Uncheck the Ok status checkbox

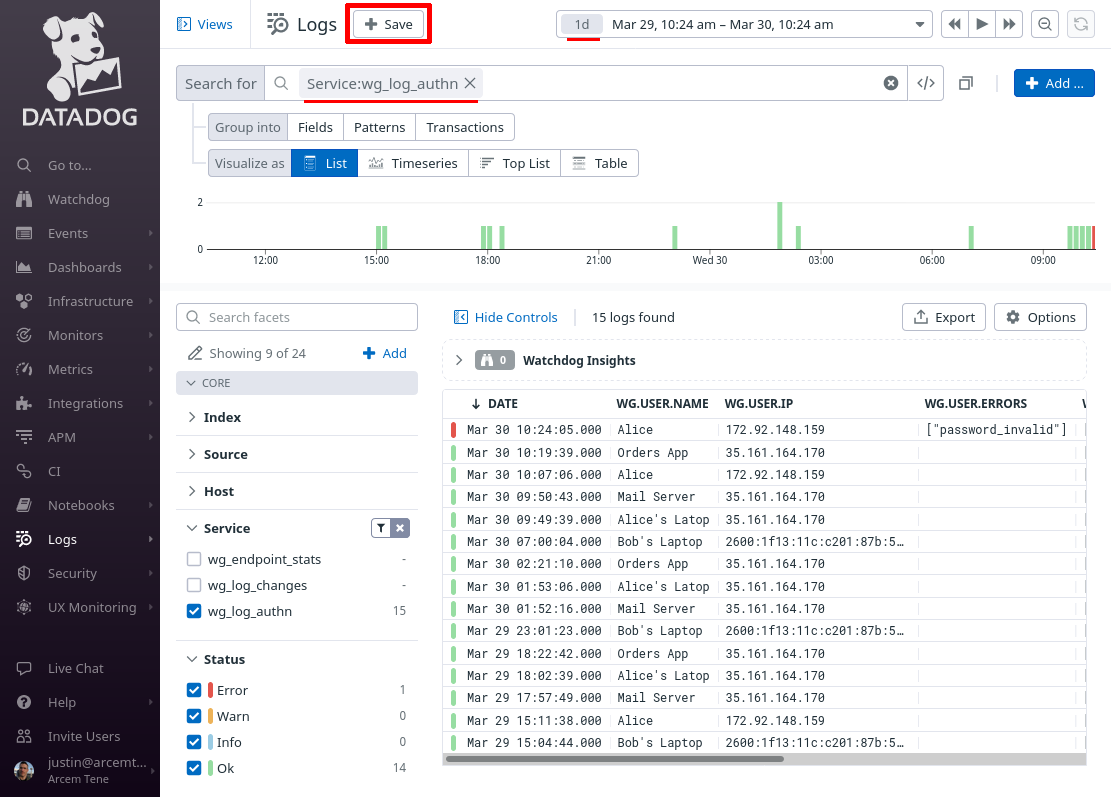click(x=194, y=768)
